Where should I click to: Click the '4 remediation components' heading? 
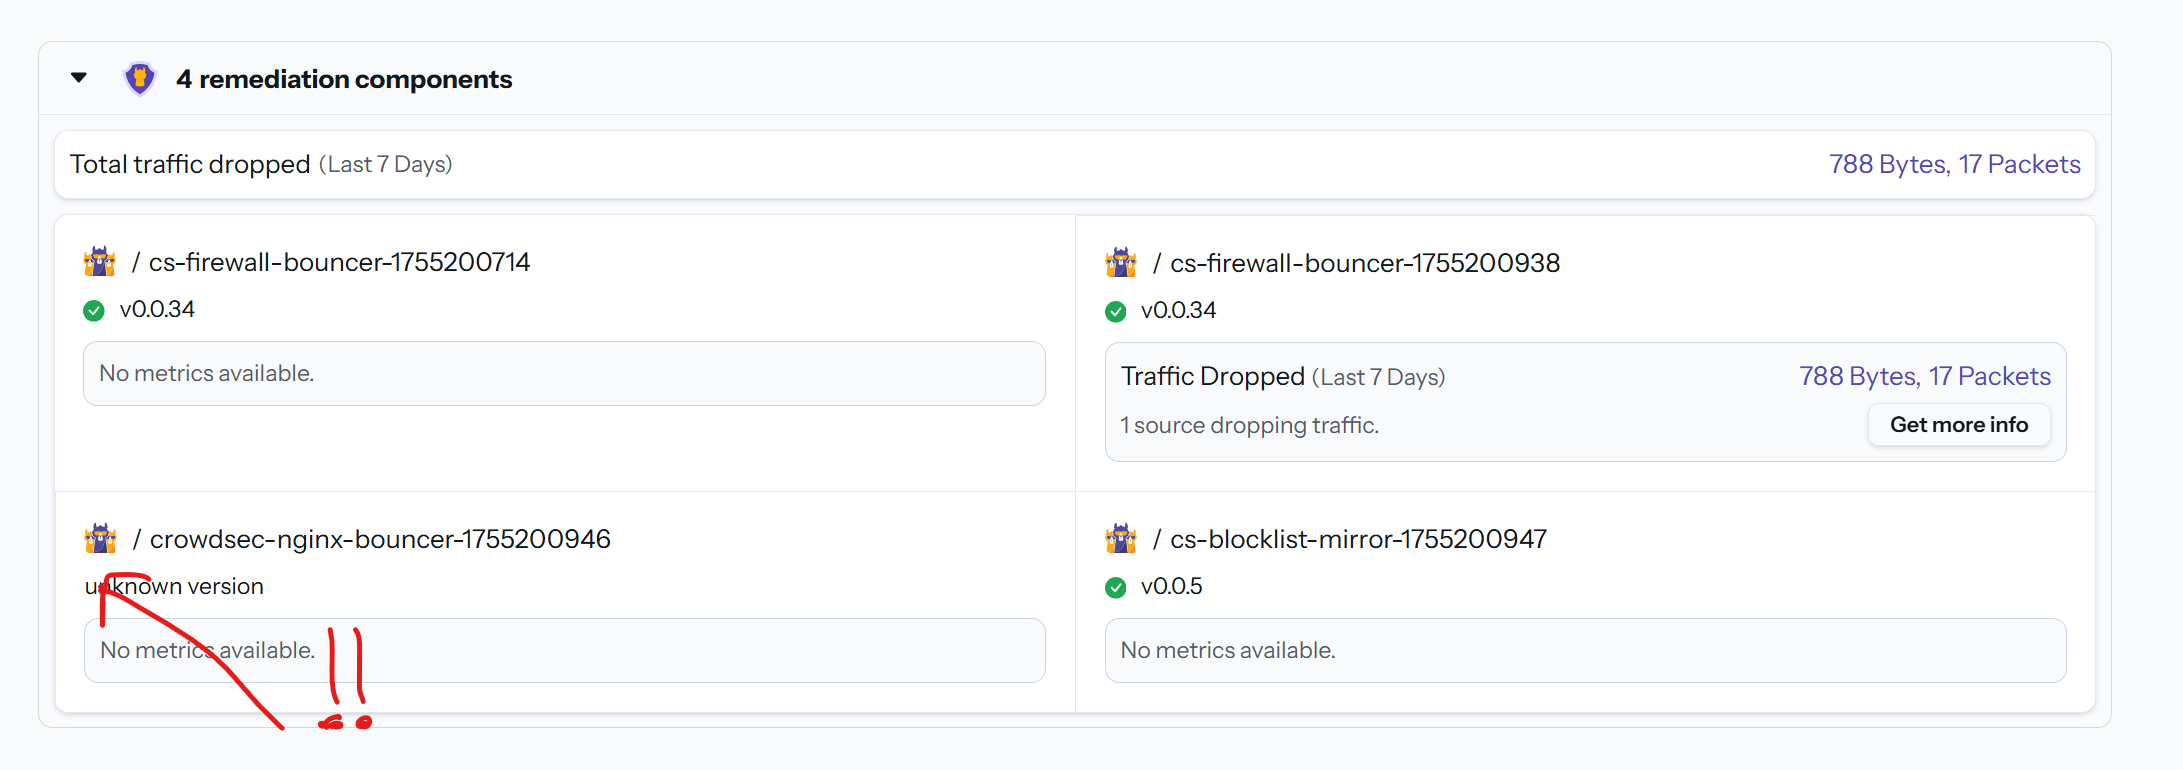(344, 79)
